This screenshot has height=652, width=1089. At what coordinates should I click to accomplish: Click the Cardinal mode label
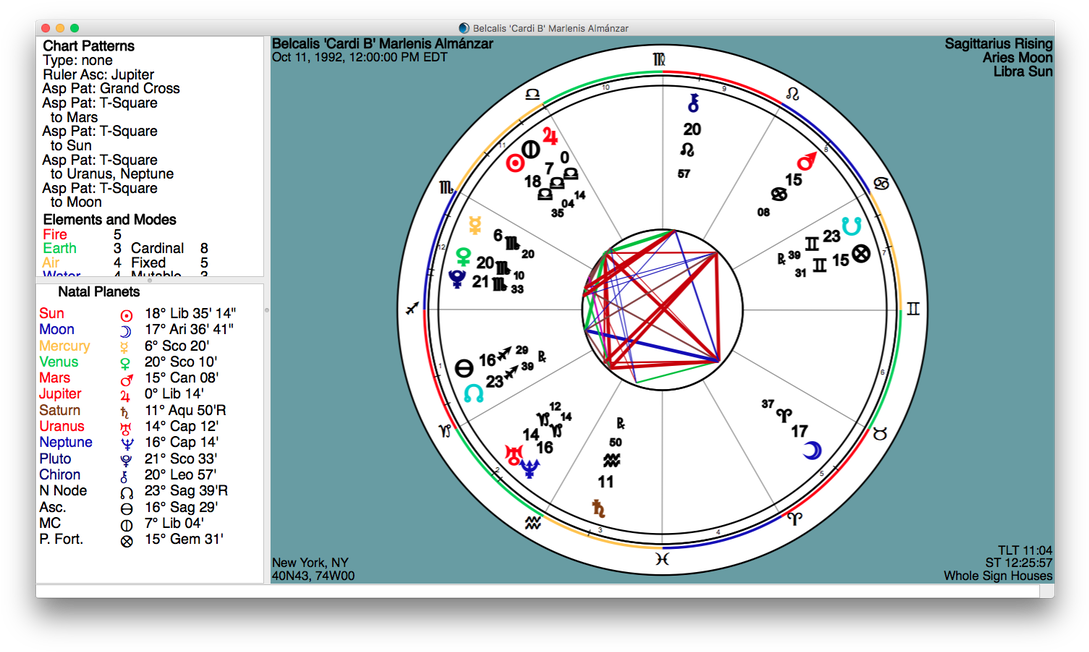pos(158,249)
